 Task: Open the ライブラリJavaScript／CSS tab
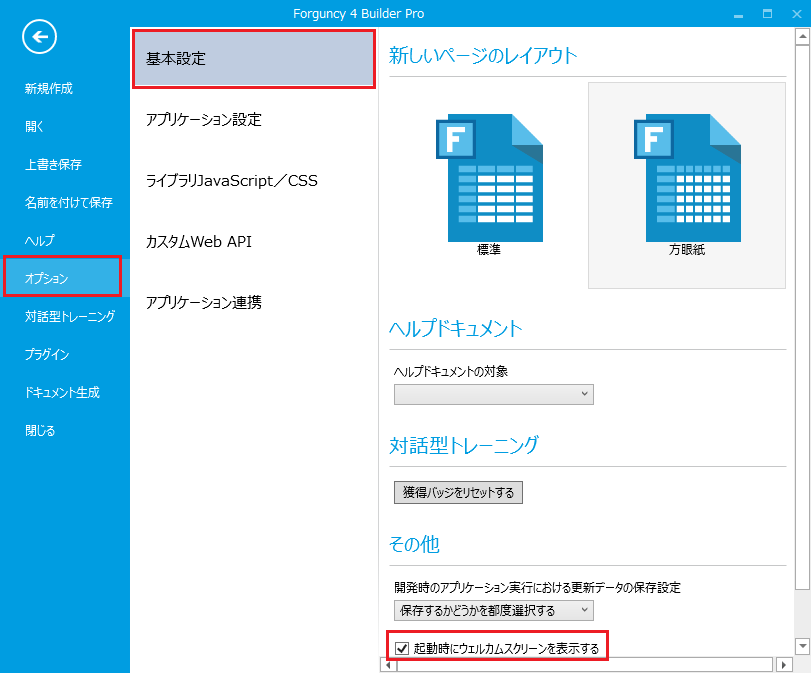pos(231,181)
